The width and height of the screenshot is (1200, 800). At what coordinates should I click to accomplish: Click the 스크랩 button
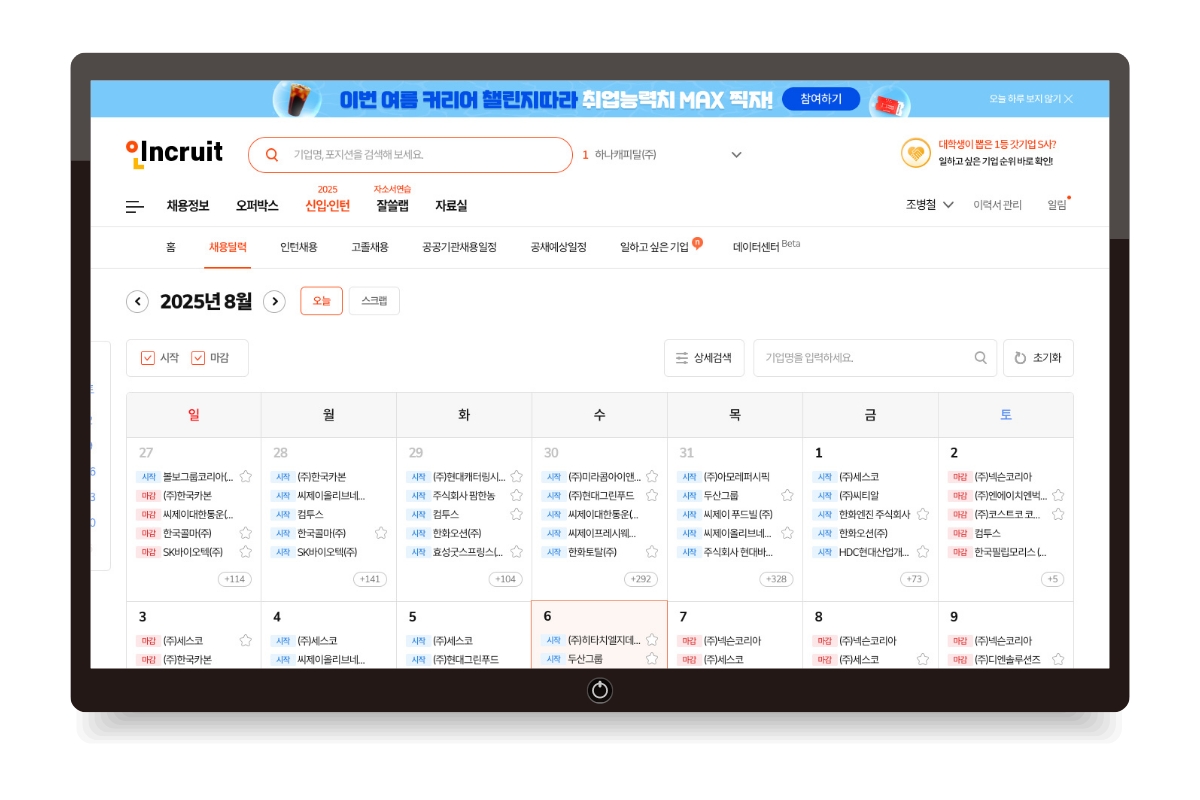pyautogui.click(x=374, y=301)
